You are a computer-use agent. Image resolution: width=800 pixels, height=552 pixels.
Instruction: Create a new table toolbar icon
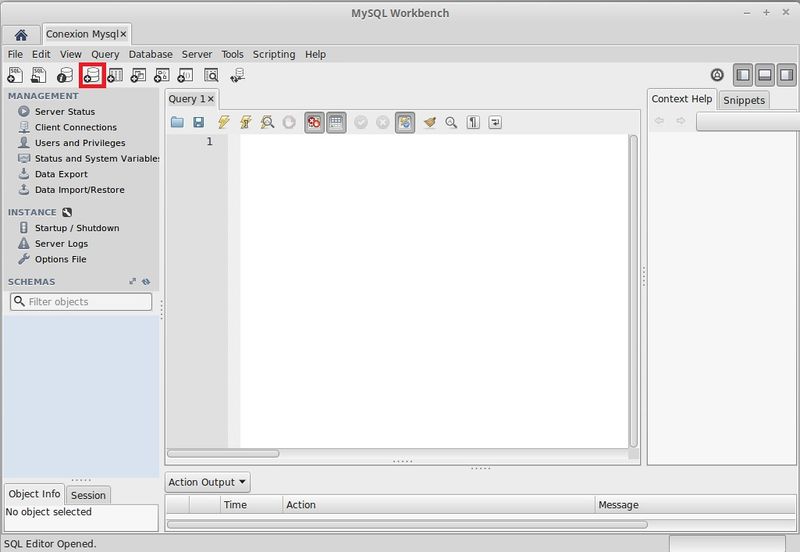tap(115, 76)
